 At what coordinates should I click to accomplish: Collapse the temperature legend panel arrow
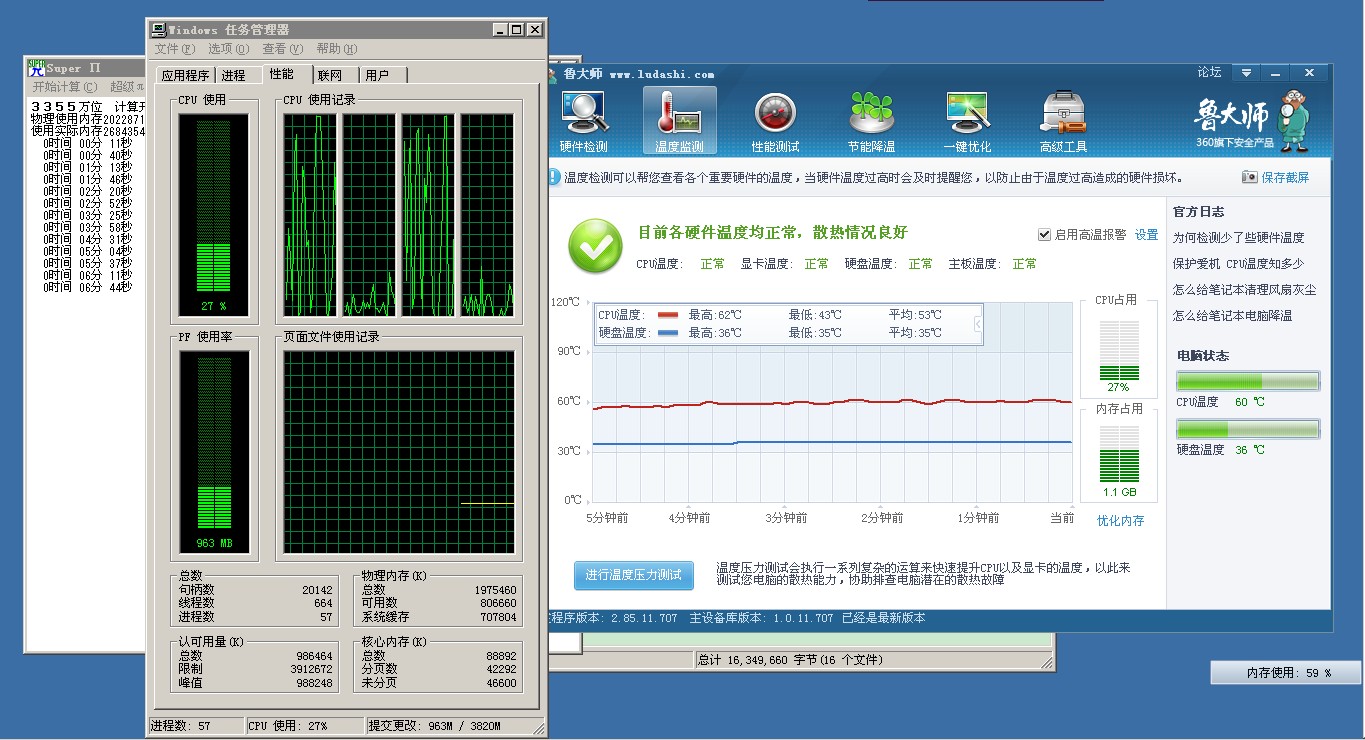[977, 324]
